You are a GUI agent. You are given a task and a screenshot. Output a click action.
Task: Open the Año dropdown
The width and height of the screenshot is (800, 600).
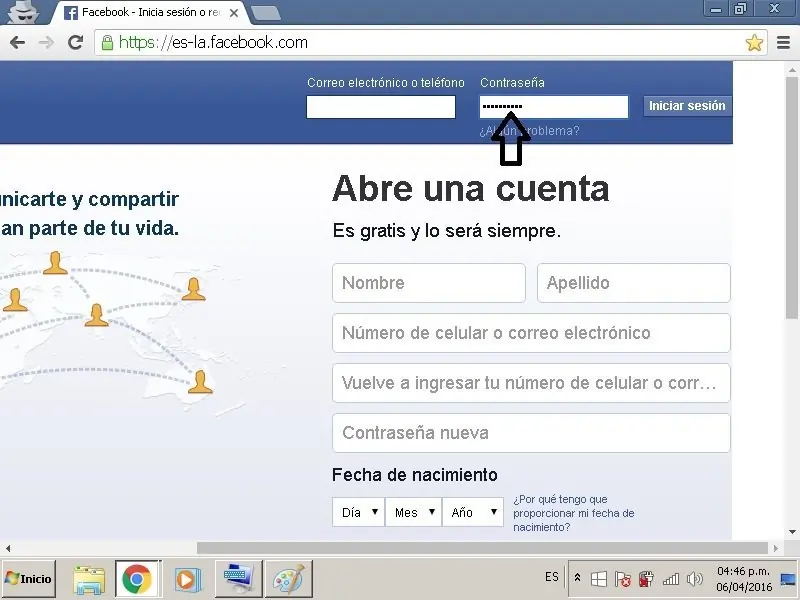pyautogui.click(x=473, y=512)
